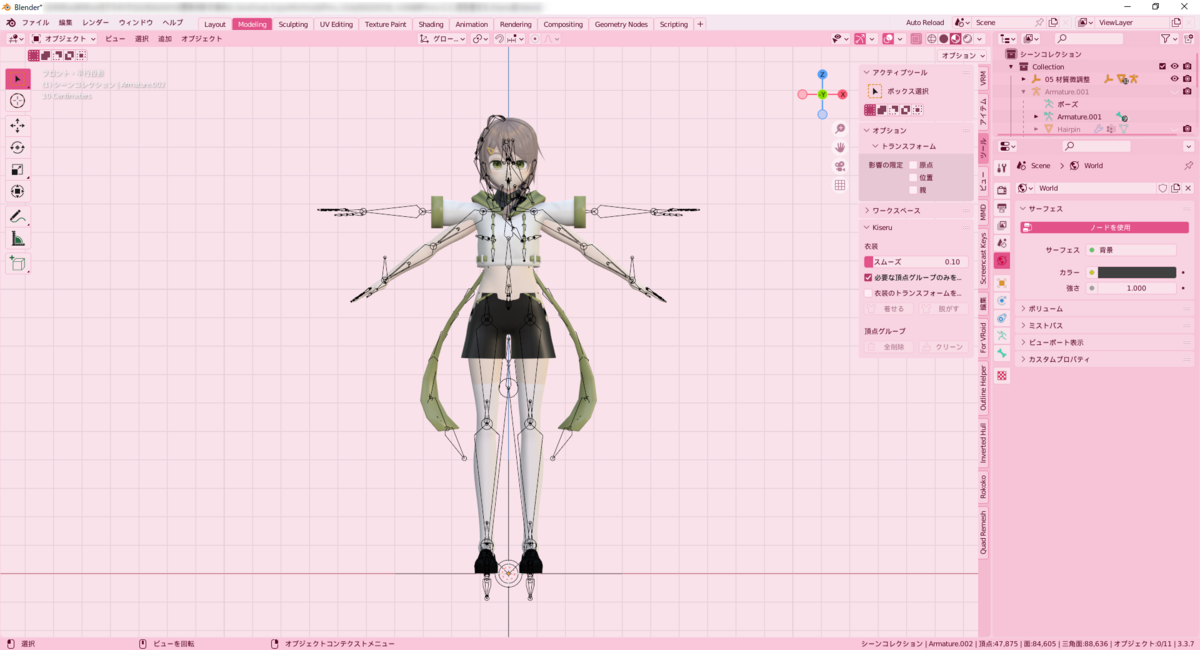The height and width of the screenshot is (650, 1200).
Task: Open the Tool properties wrench tab
Action: (1002, 169)
